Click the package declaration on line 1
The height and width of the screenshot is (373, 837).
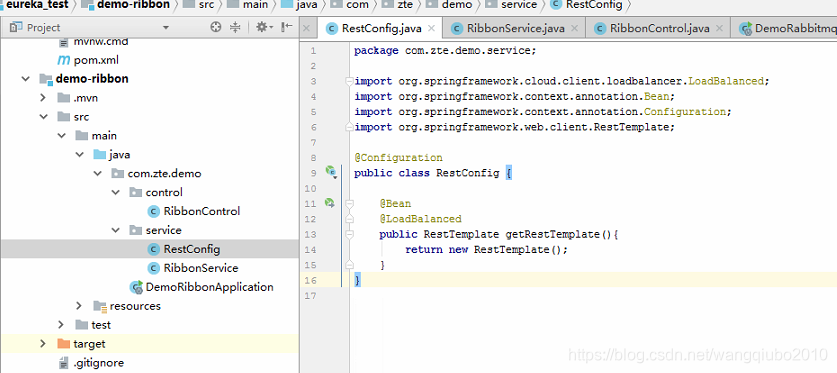445,51
